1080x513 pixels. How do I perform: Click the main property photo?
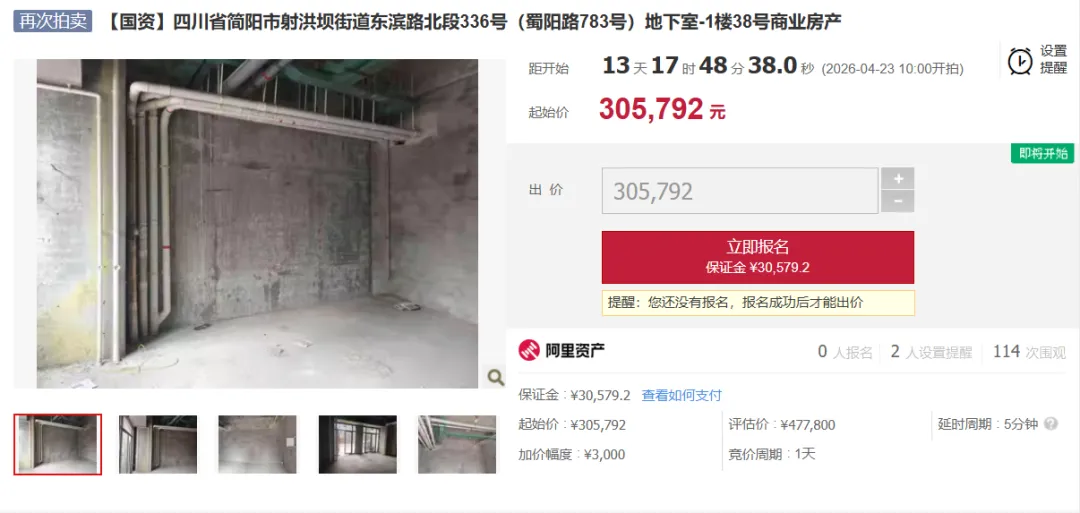pyautogui.click(x=257, y=224)
